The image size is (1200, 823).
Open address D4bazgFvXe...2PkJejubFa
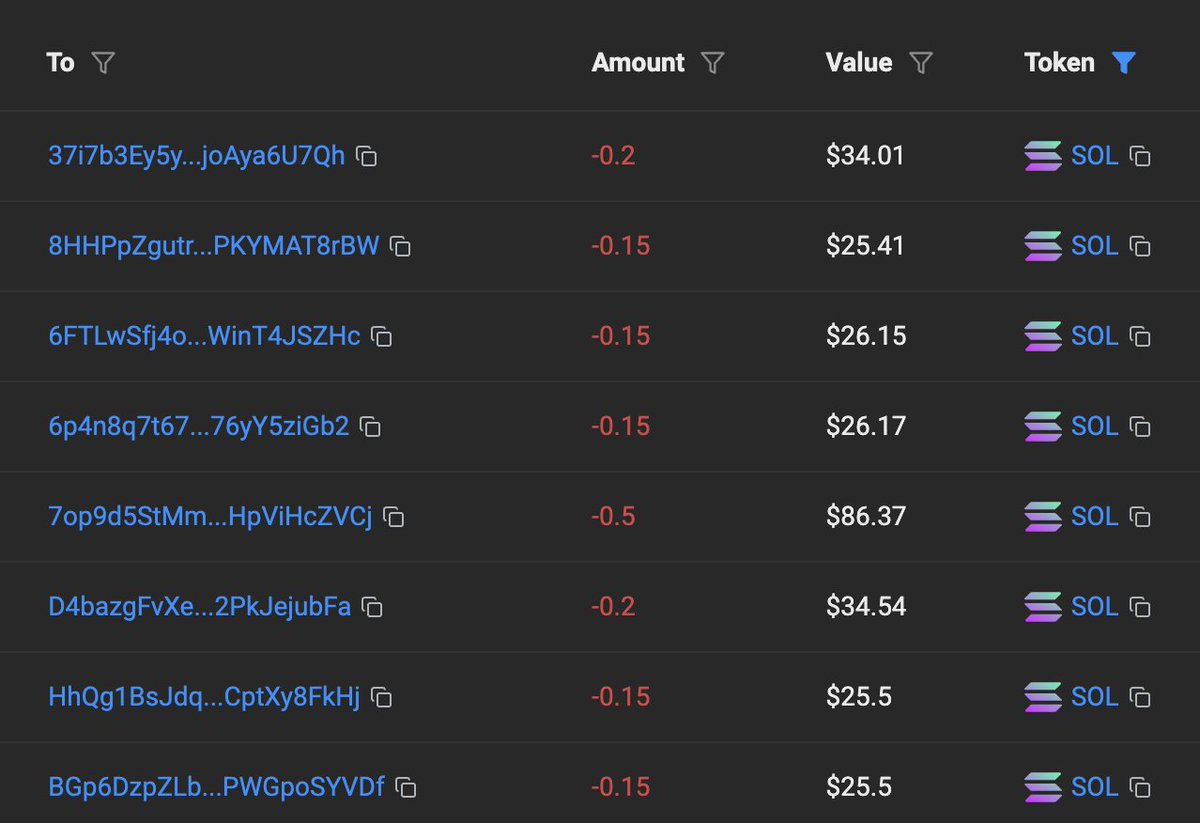pyautogui.click(x=200, y=607)
